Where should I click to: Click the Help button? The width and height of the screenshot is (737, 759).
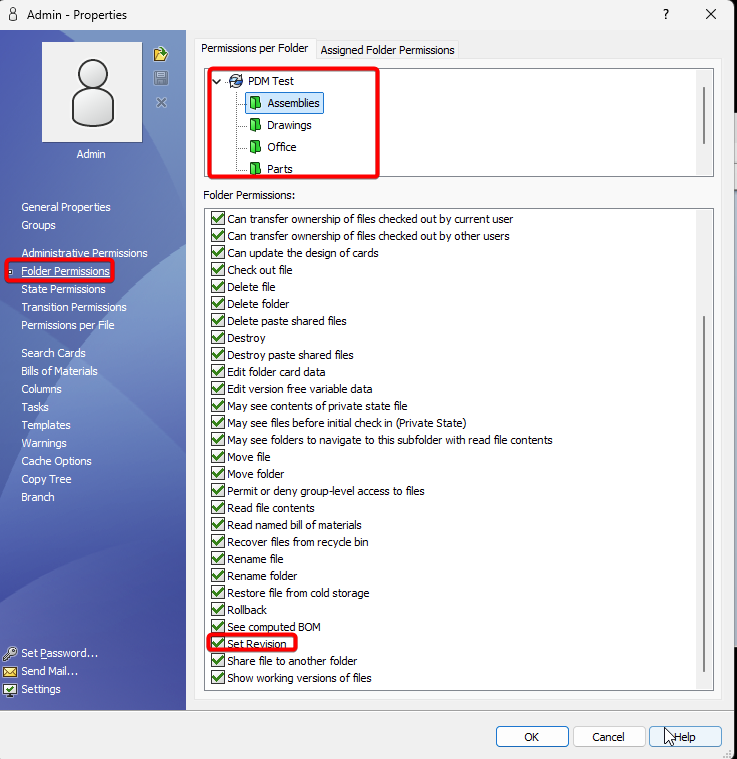pos(685,737)
